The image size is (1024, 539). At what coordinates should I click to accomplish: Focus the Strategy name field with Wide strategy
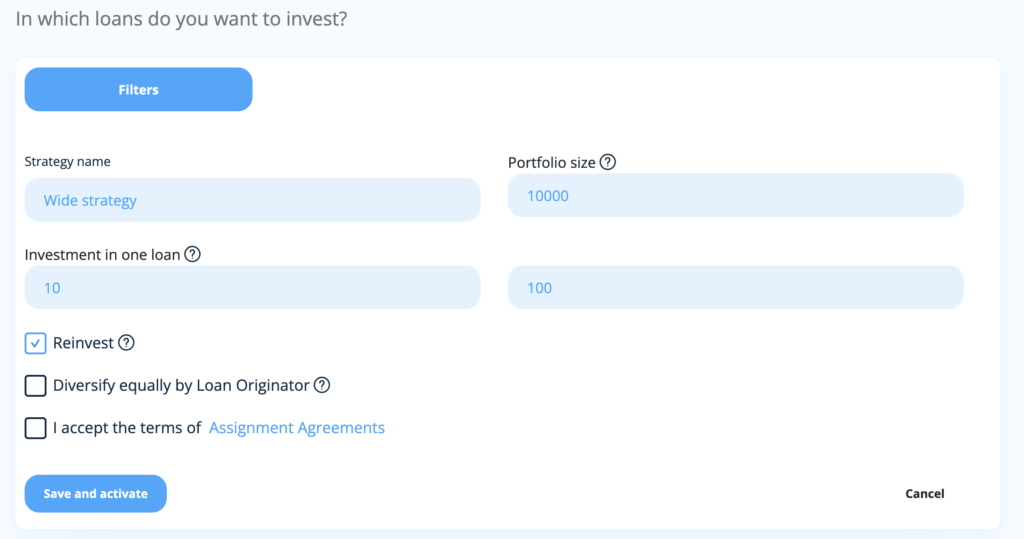[252, 200]
